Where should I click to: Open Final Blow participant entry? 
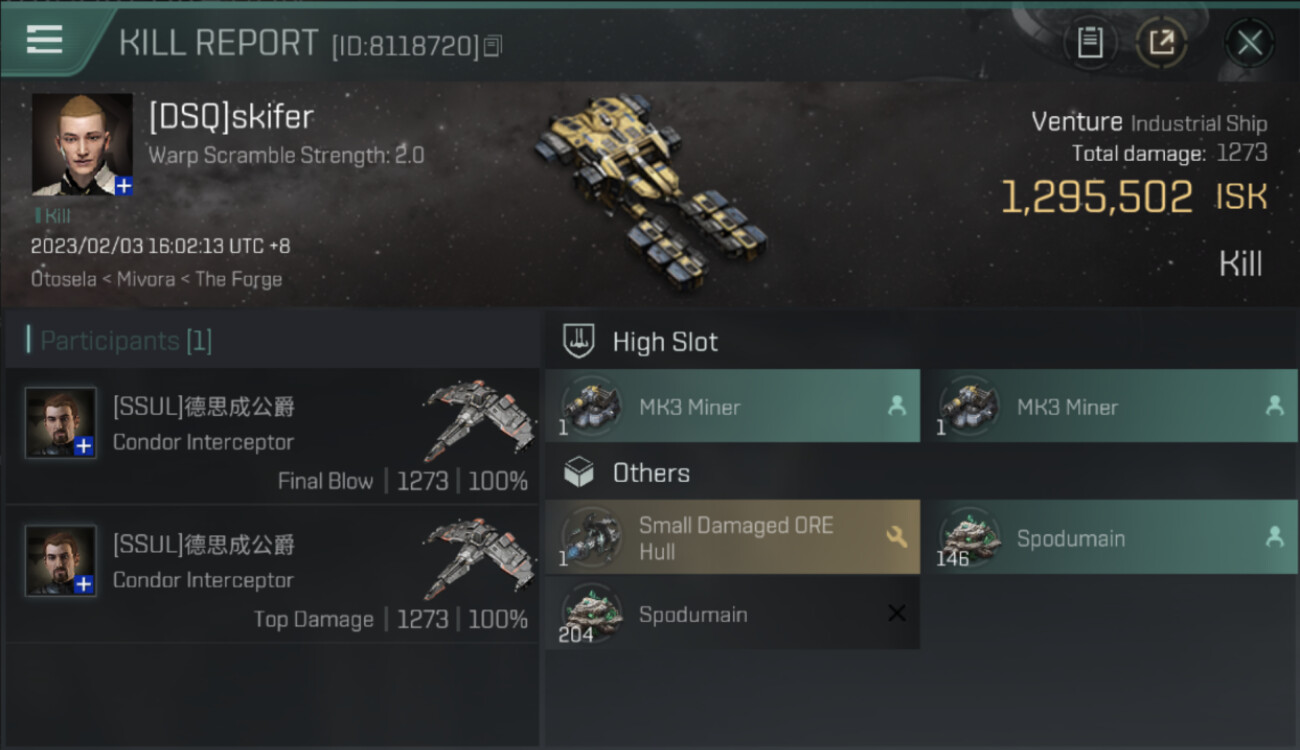(272, 437)
